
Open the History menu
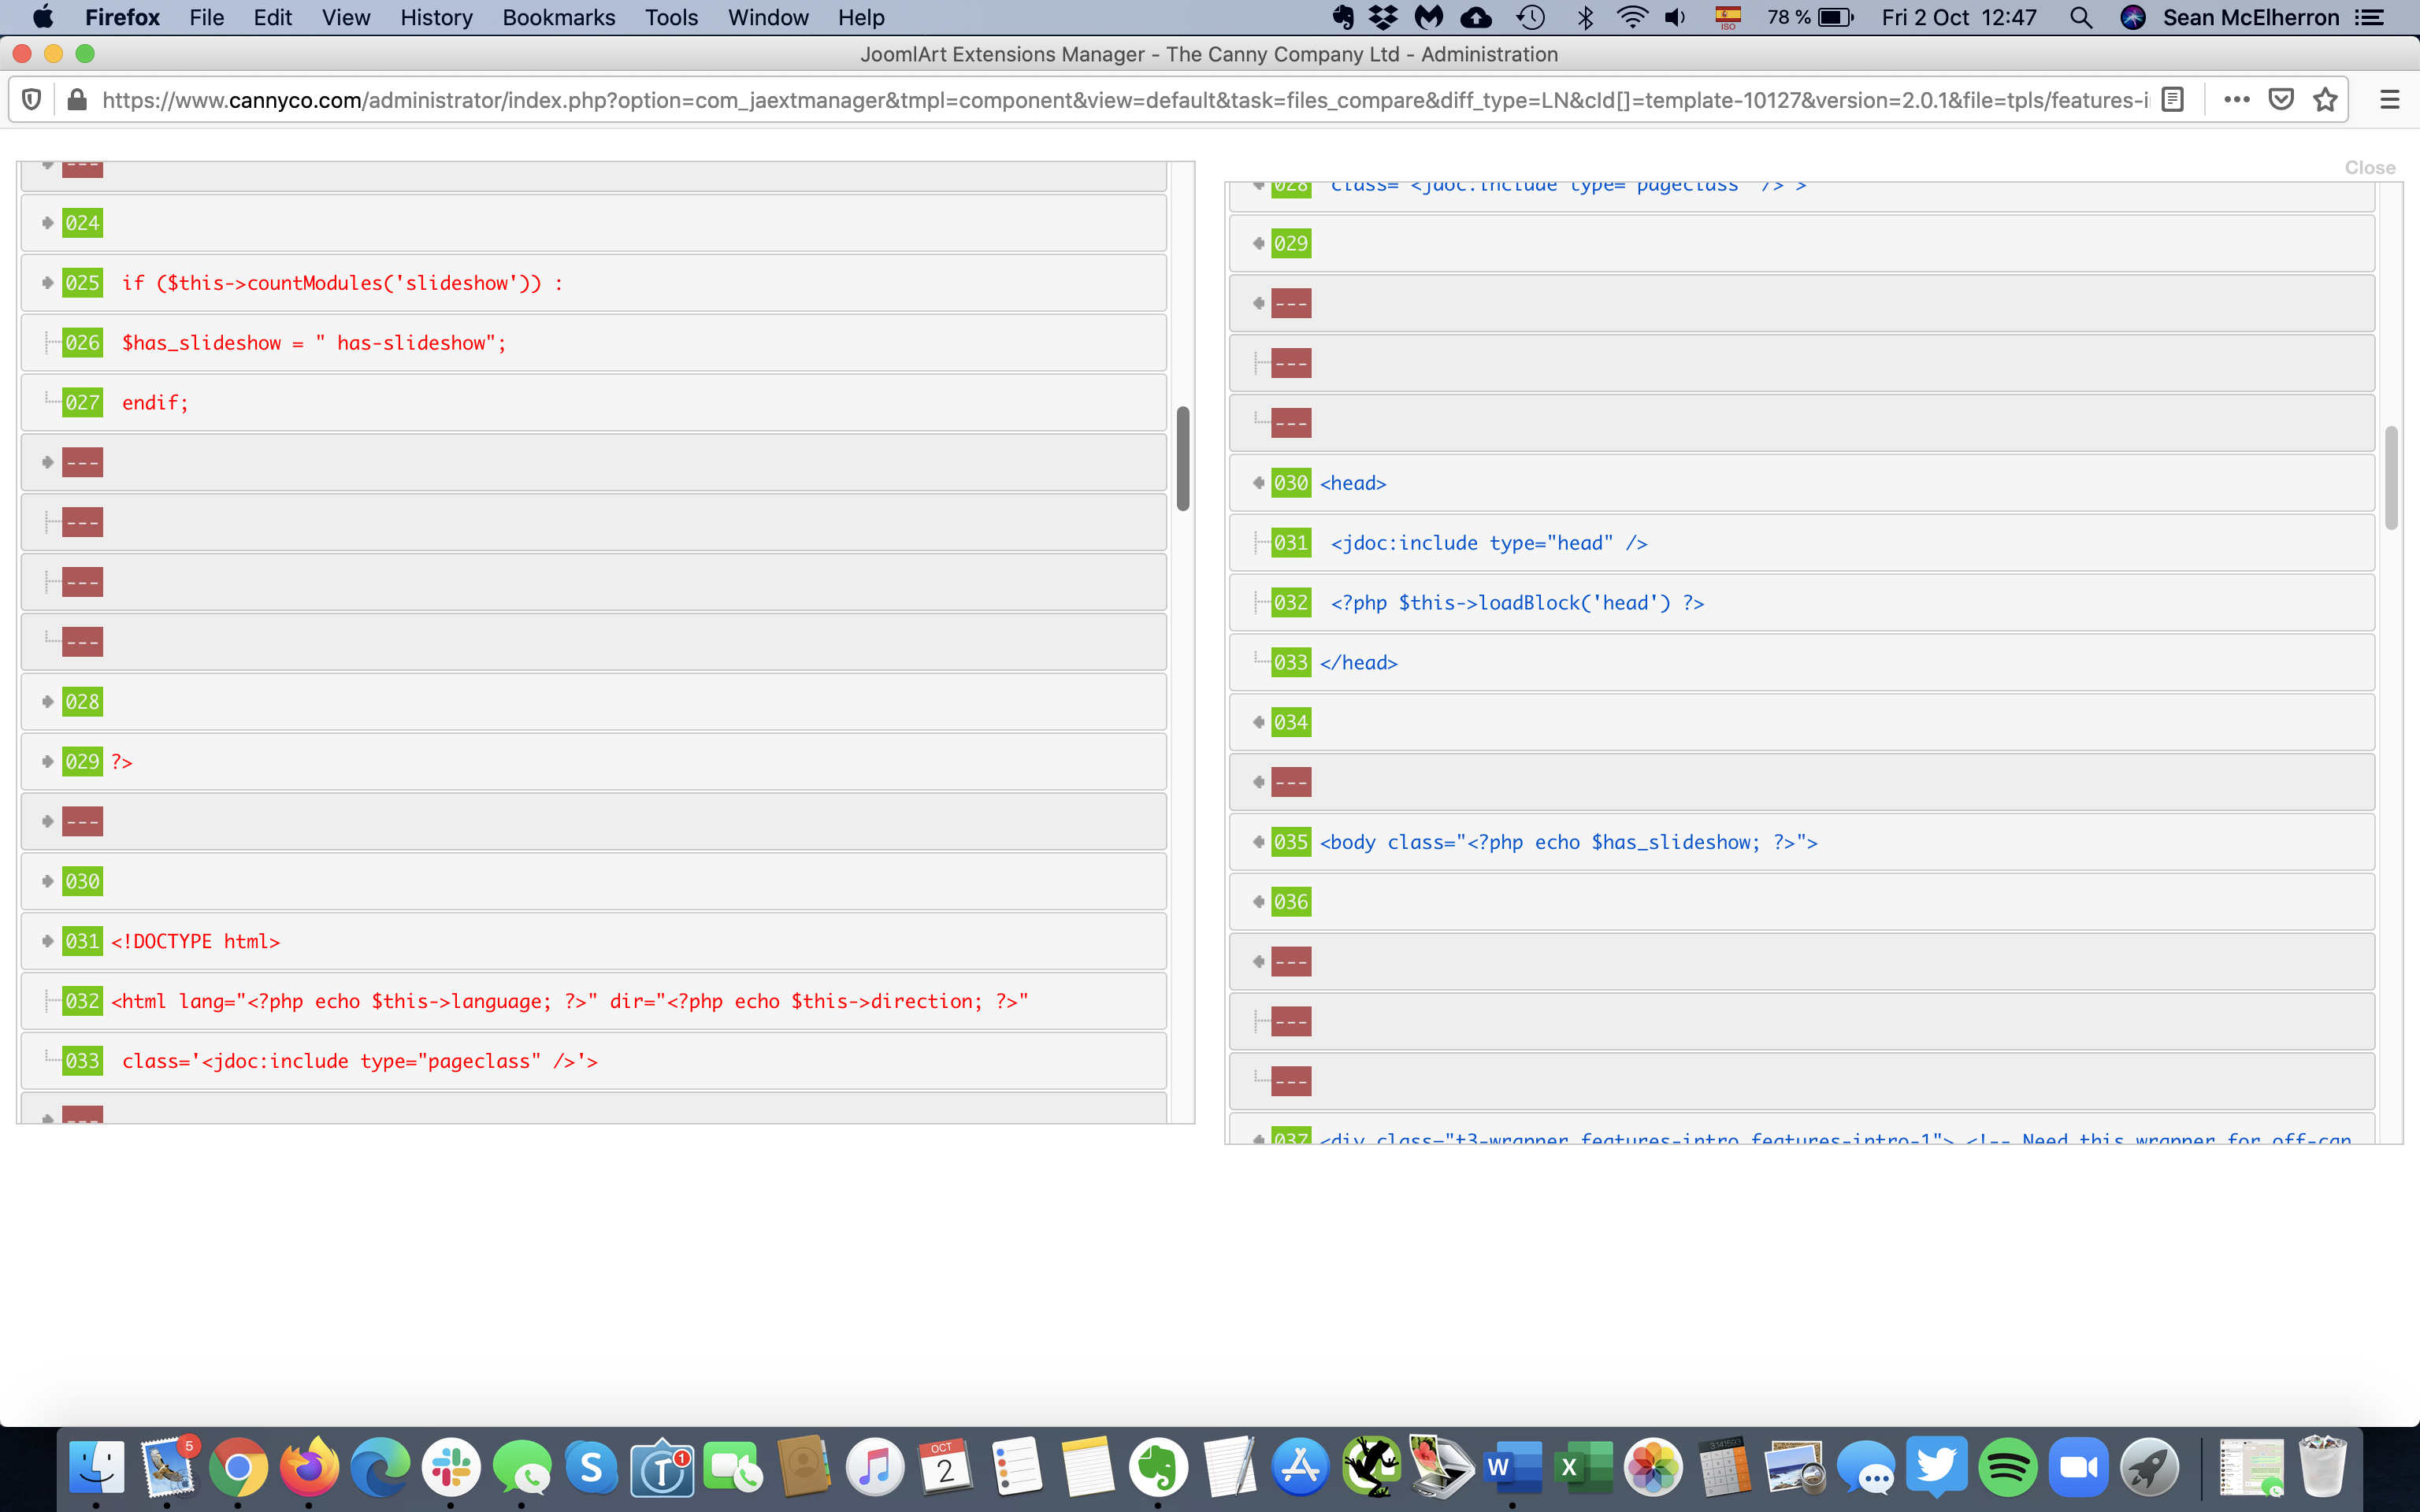436,18
